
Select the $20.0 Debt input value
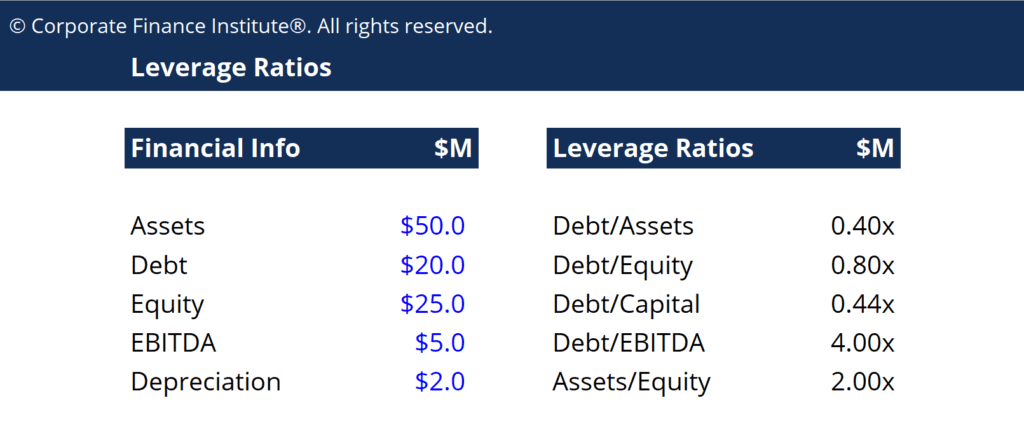432,265
